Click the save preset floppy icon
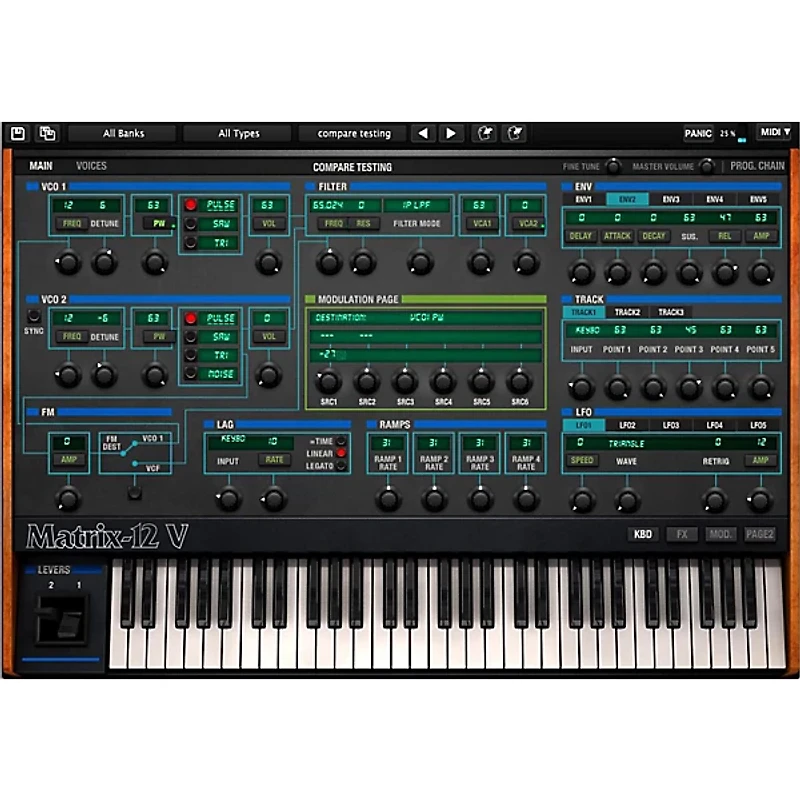The image size is (800, 800). 18,133
